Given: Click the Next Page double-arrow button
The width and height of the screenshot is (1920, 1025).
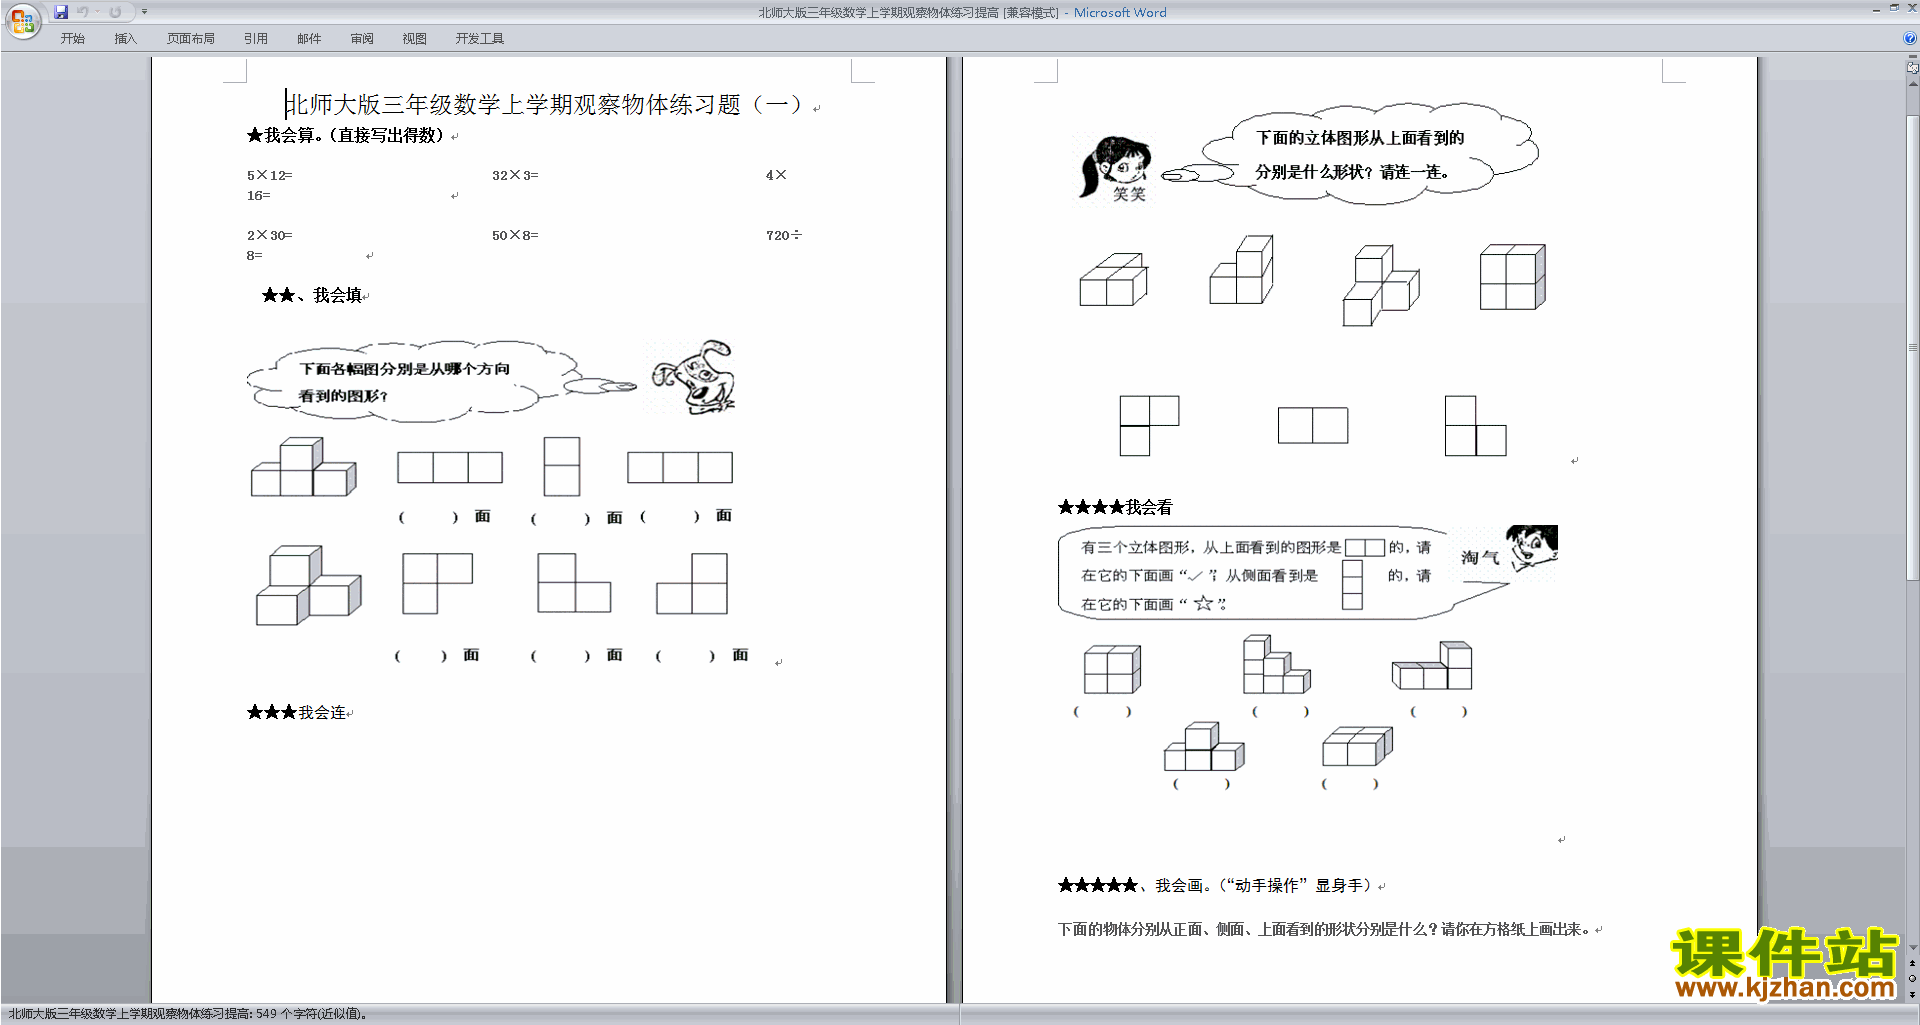Looking at the screenshot, I should pyautogui.click(x=1913, y=994).
